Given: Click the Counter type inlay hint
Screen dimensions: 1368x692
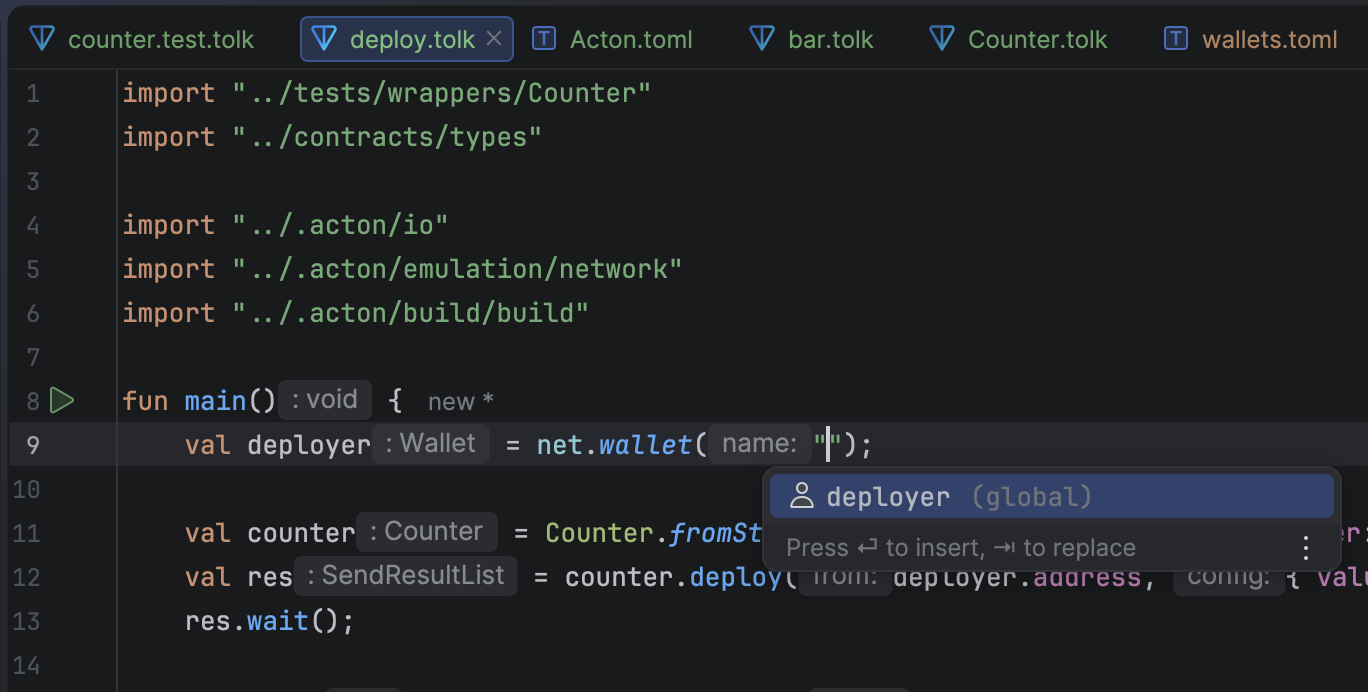Looking at the screenshot, I should (x=427, y=532).
